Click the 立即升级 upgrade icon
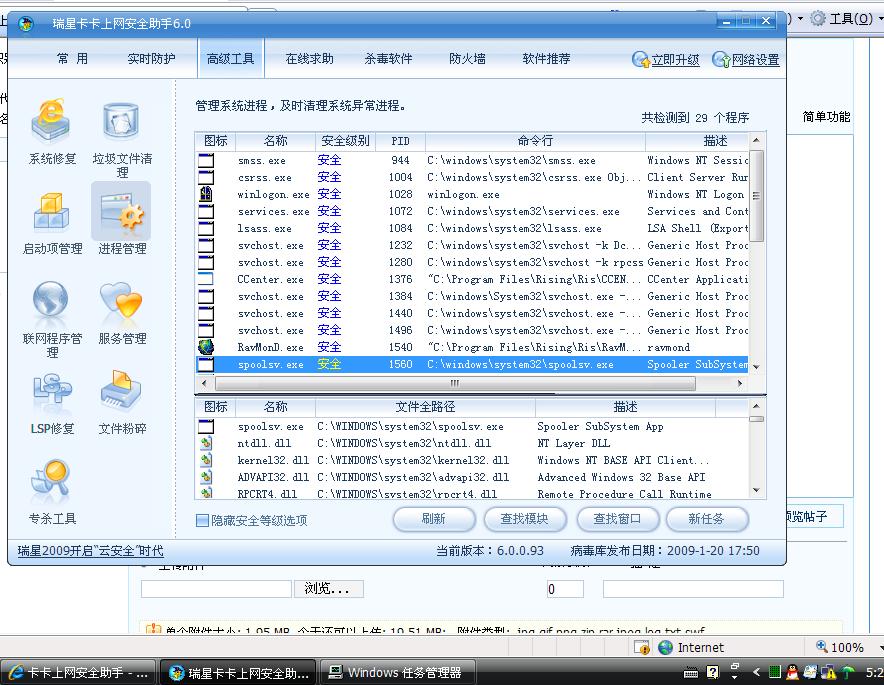 641,59
